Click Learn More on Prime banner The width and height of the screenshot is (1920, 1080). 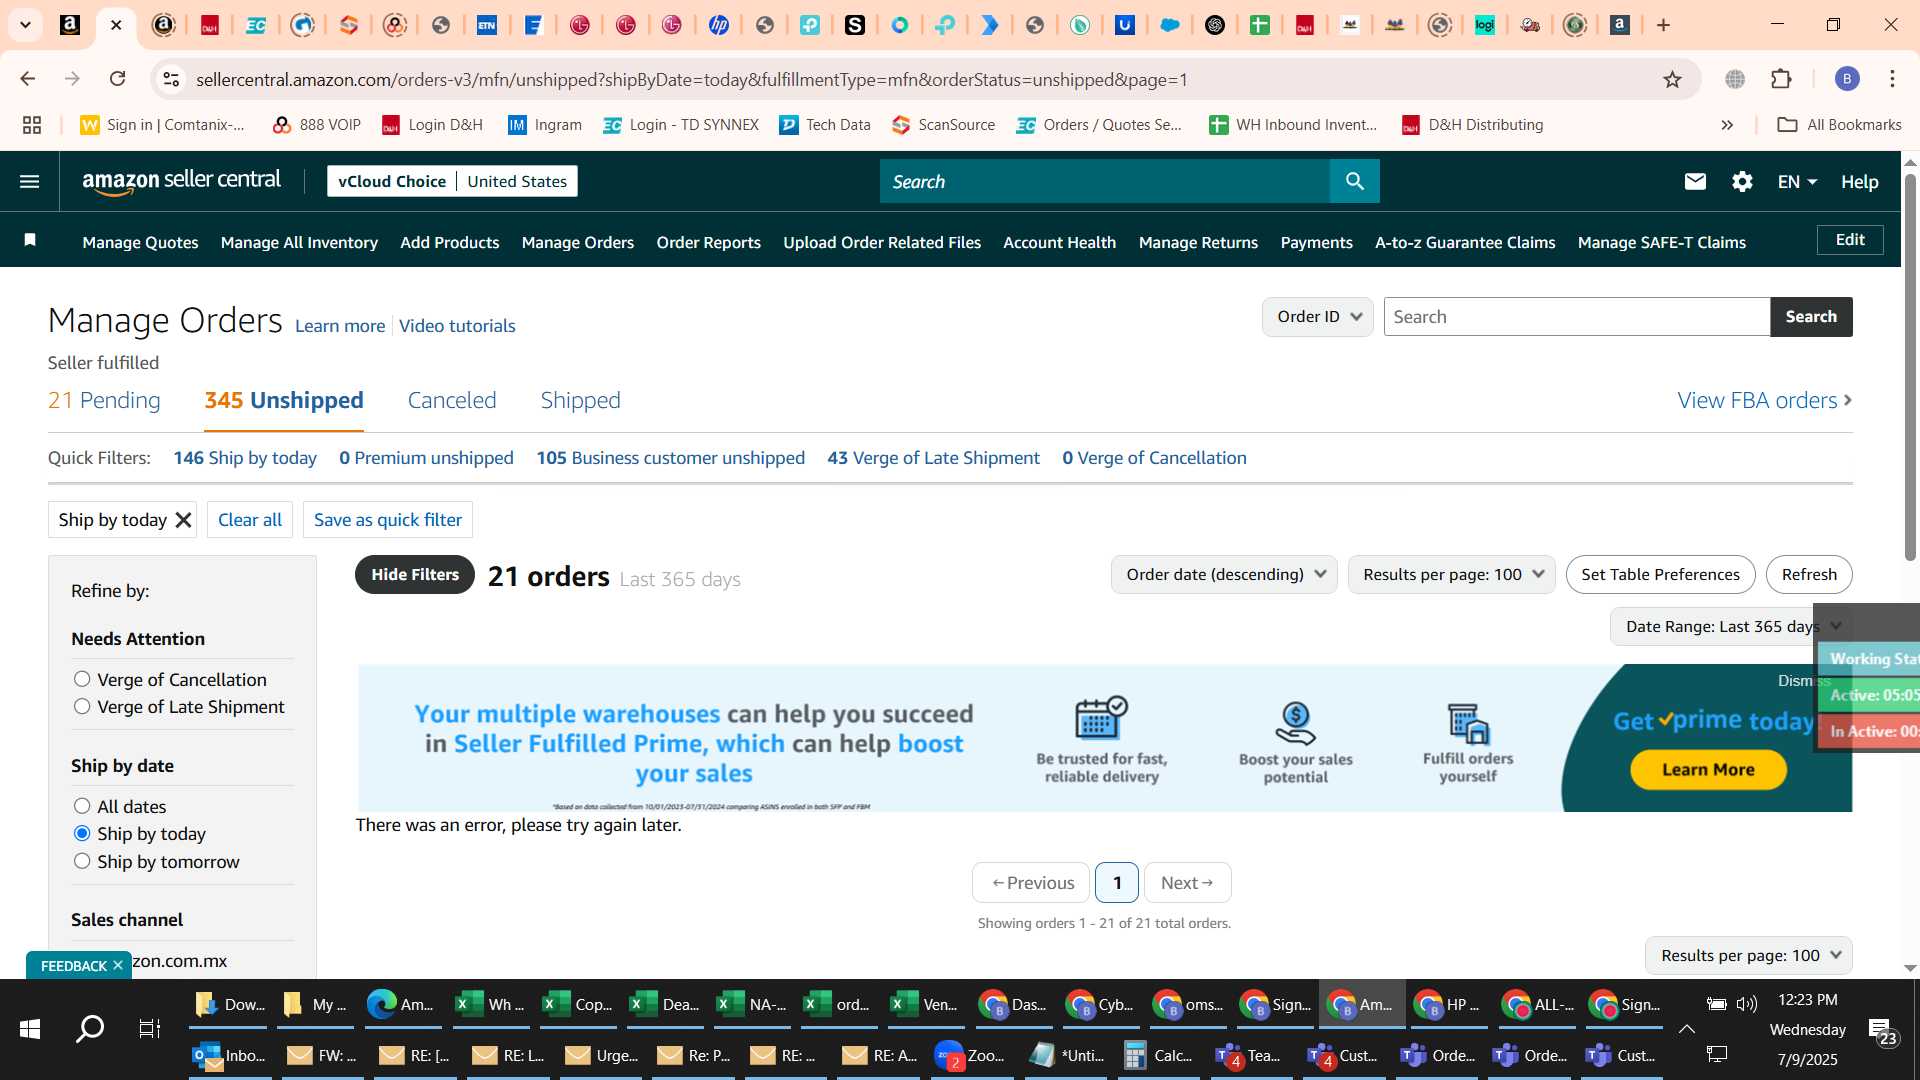pos(1708,770)
